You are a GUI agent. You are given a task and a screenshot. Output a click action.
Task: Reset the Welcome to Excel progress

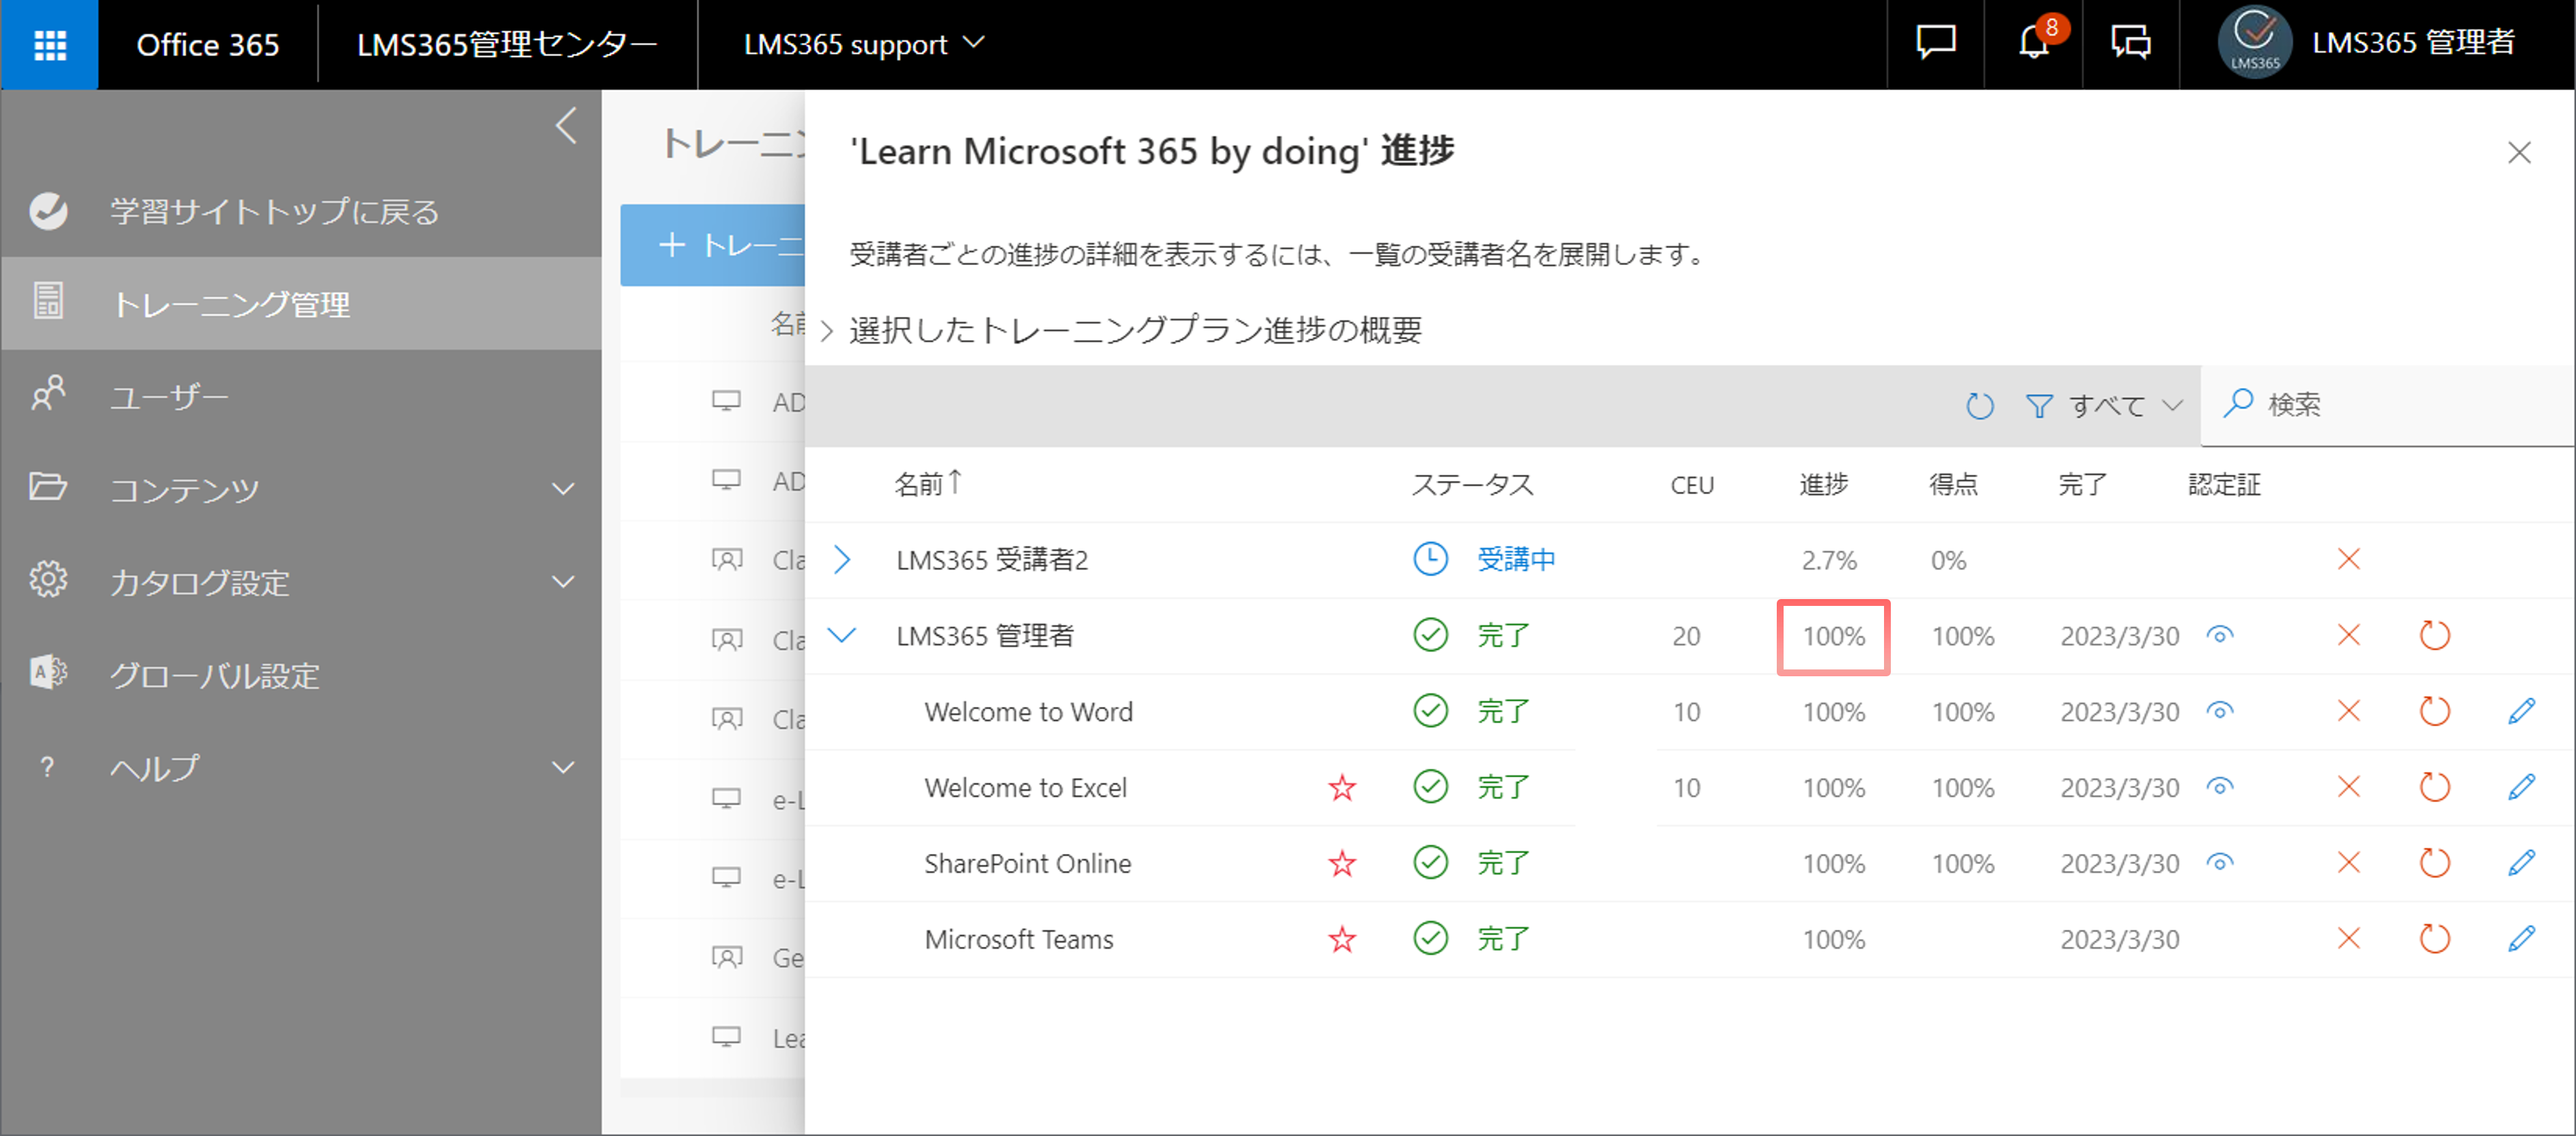[x=2434, y=787]
